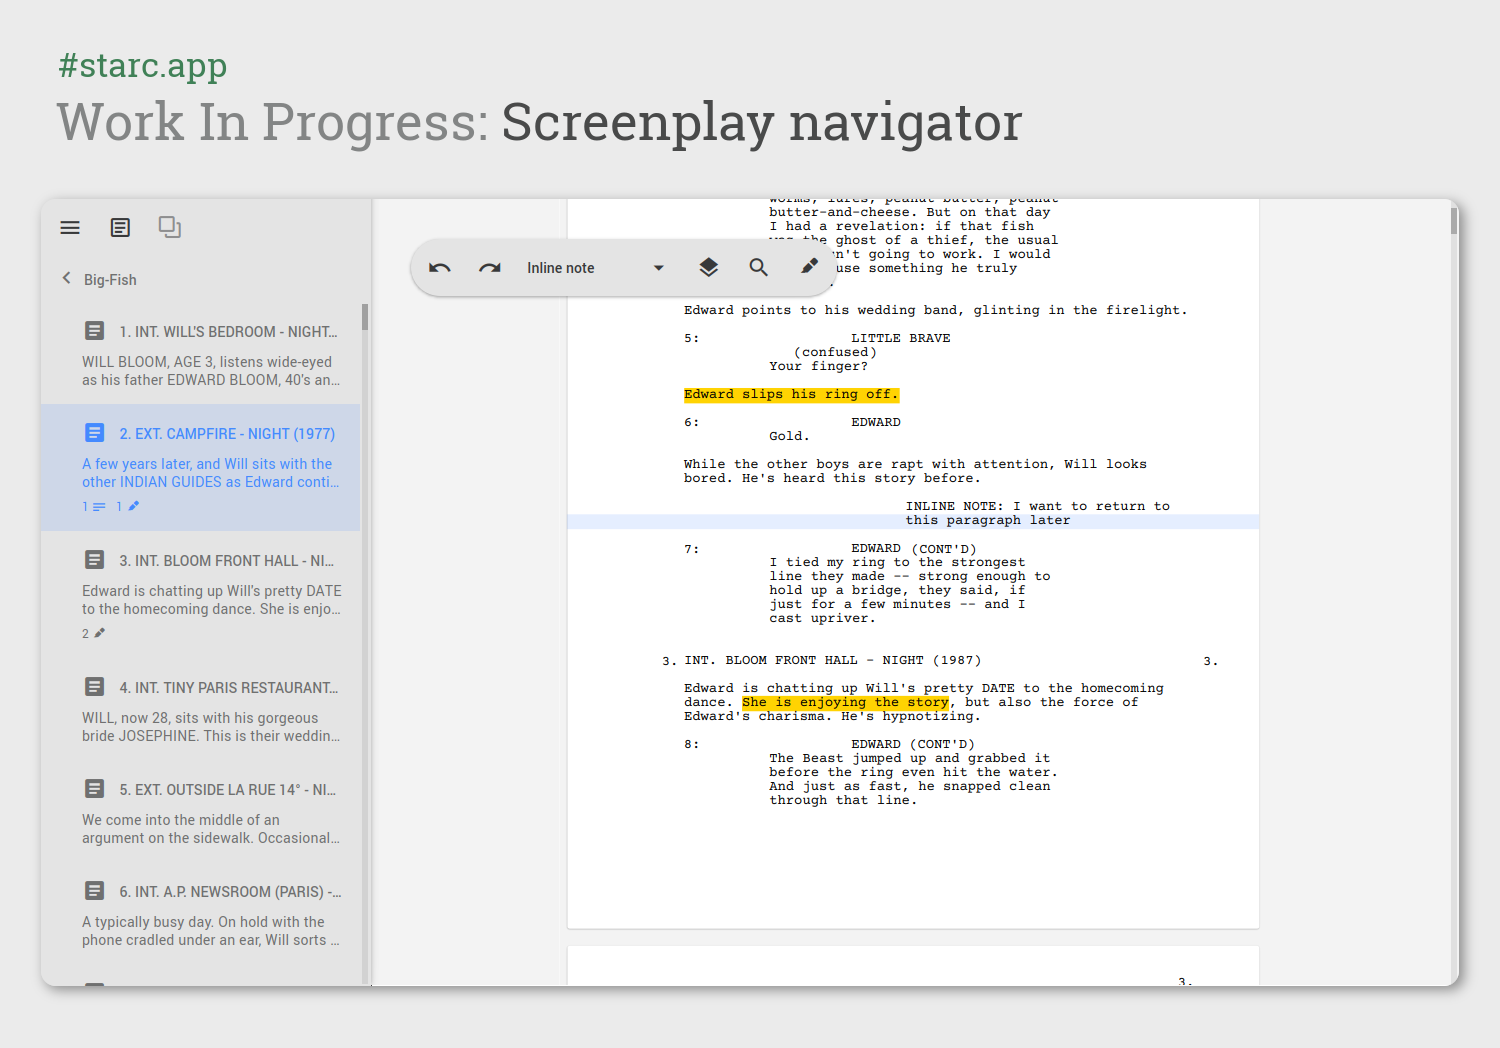Viewport: 1500px width, 1048px height.
Task: Click character name LITTLE BRAVE
Action: pyautogui.click(x=901, y=338)
